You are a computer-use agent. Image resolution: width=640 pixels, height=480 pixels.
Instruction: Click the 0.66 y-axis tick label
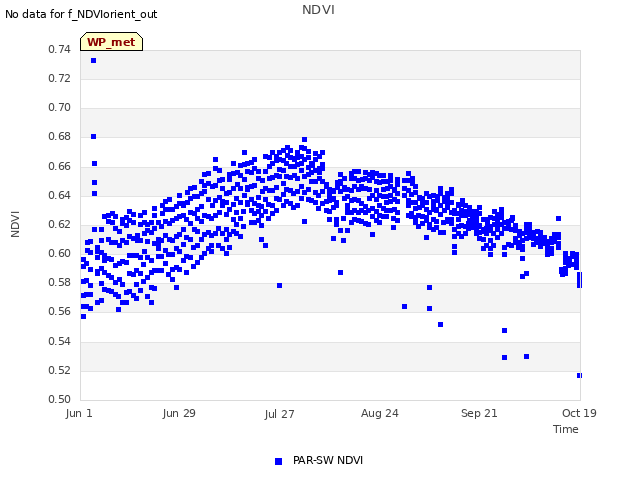60,166
